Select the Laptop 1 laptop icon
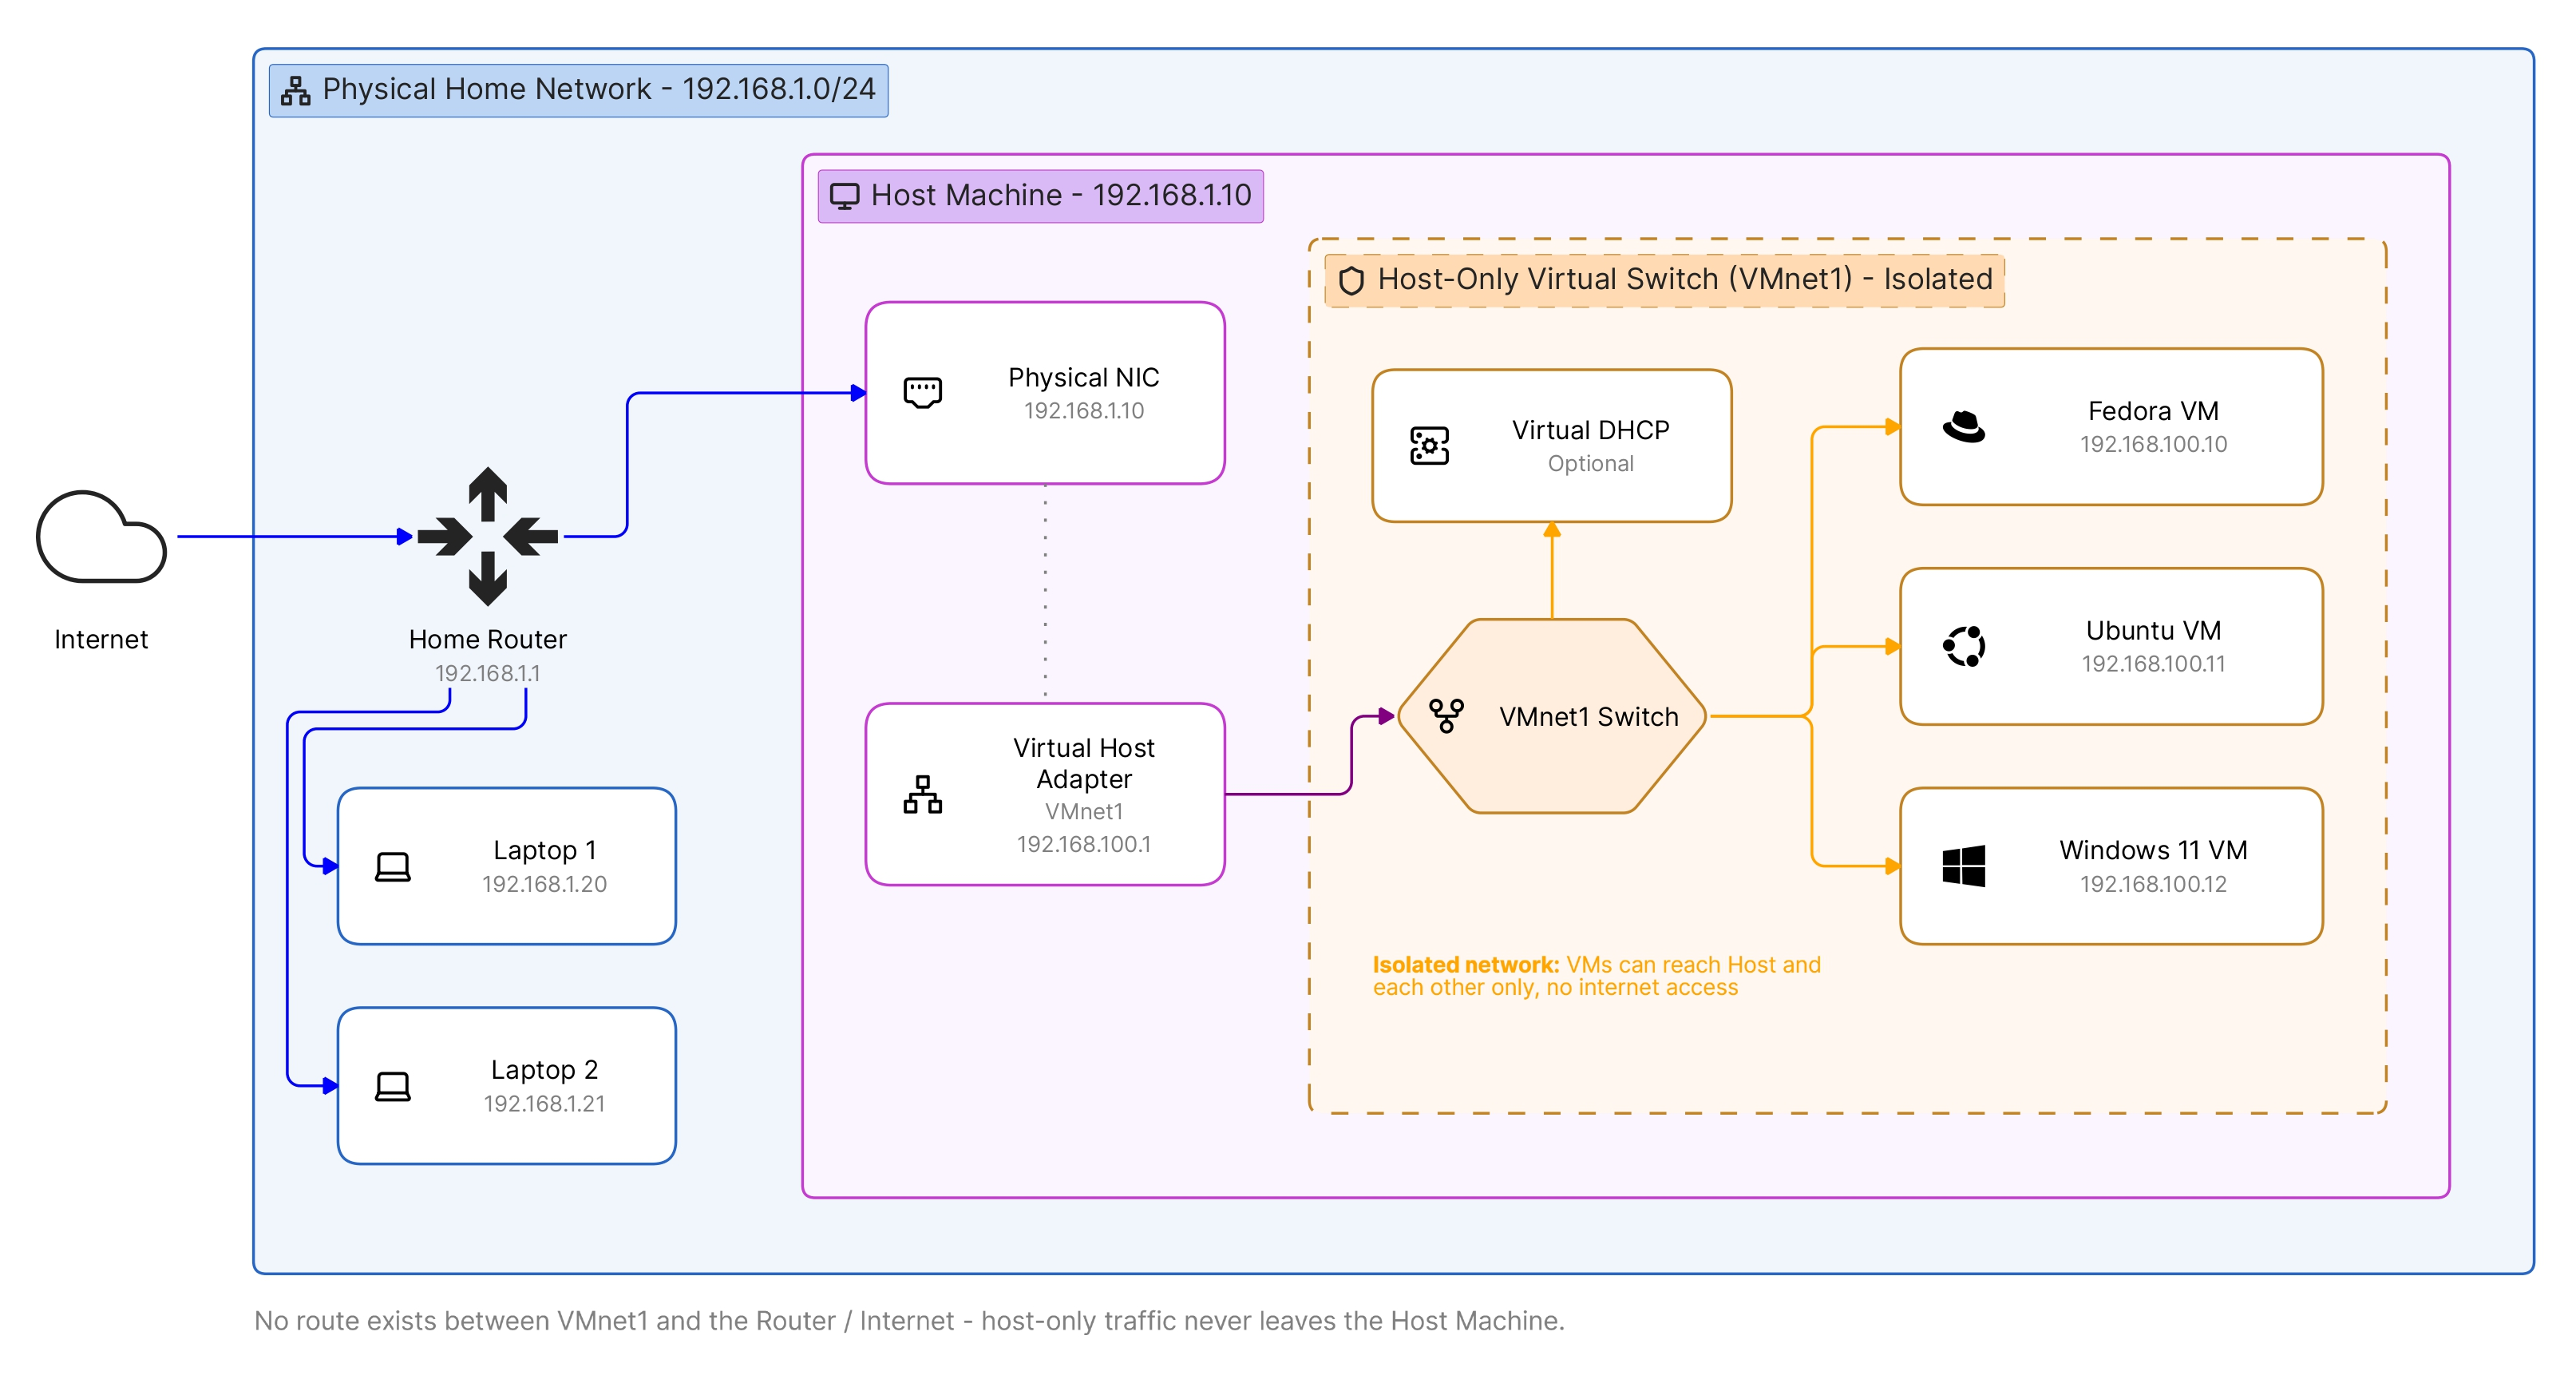Screen dimensions: 2576x1387 [x=392, y=866]
